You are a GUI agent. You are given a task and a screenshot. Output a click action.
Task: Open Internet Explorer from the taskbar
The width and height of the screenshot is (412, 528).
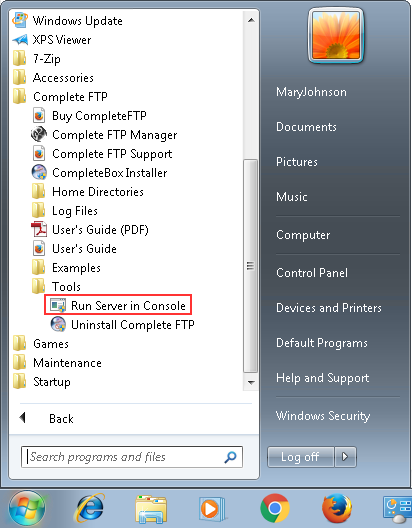(90, 508)
